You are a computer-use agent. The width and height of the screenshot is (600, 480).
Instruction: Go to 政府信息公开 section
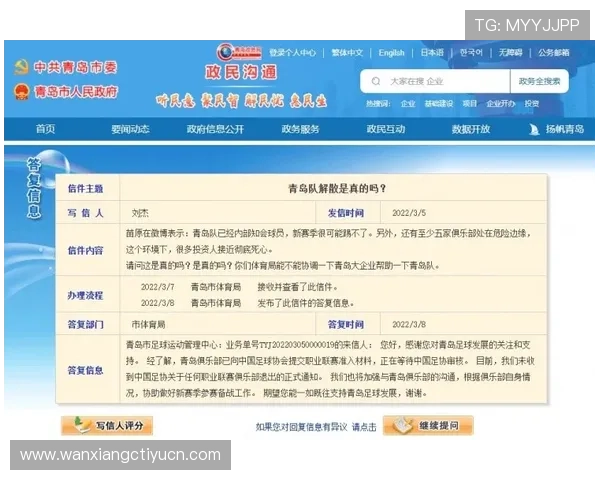click(x=215, y=129)
